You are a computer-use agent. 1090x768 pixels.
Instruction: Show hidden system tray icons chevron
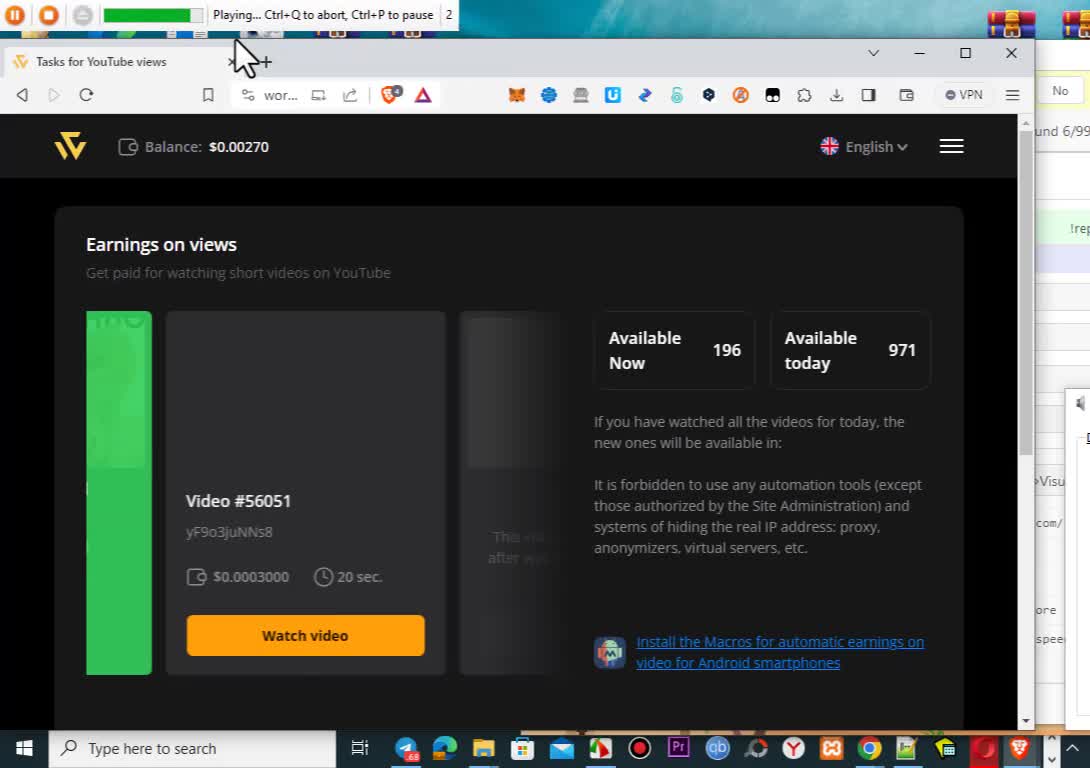tap(1072, 749)
